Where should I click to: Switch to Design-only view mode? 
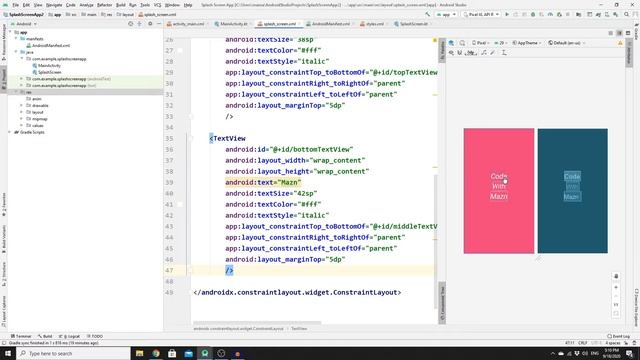628,33
